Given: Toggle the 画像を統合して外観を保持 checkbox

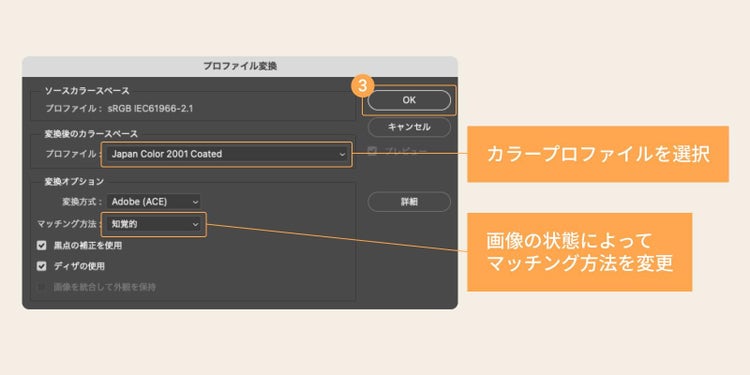Looking at the screenshot, I should pyautogui.click(x=42, y=287).
